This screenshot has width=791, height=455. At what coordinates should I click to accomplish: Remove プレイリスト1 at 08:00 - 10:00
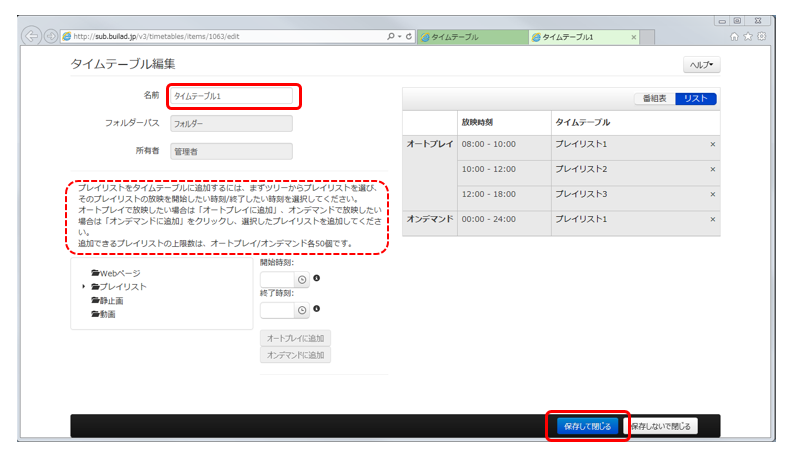pyautogui.click(x=713, y=144)
